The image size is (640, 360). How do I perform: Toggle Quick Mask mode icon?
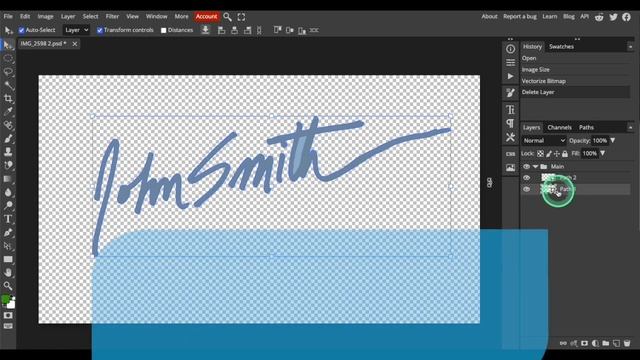8,316
